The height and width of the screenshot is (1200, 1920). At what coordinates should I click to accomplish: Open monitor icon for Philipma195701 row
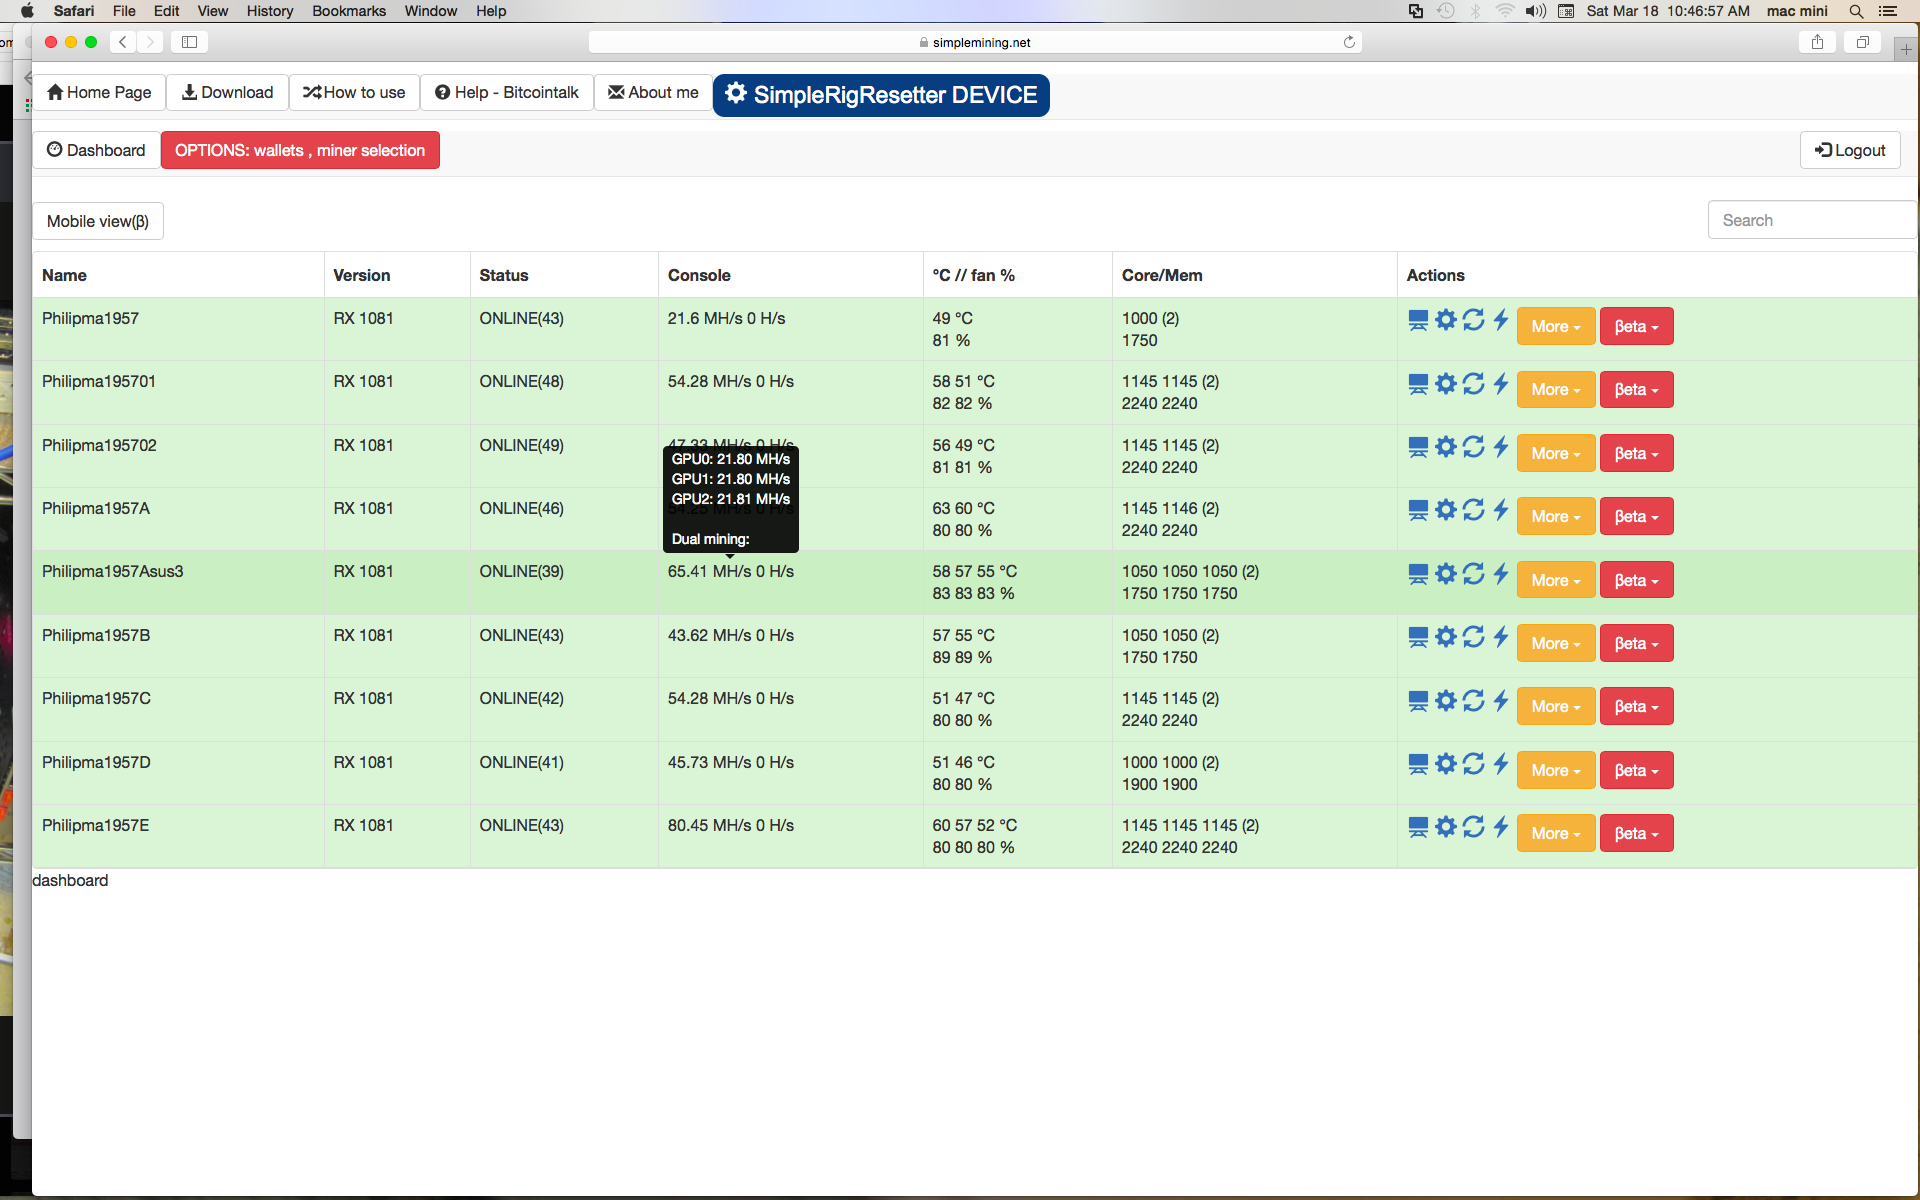point(1418,384)
